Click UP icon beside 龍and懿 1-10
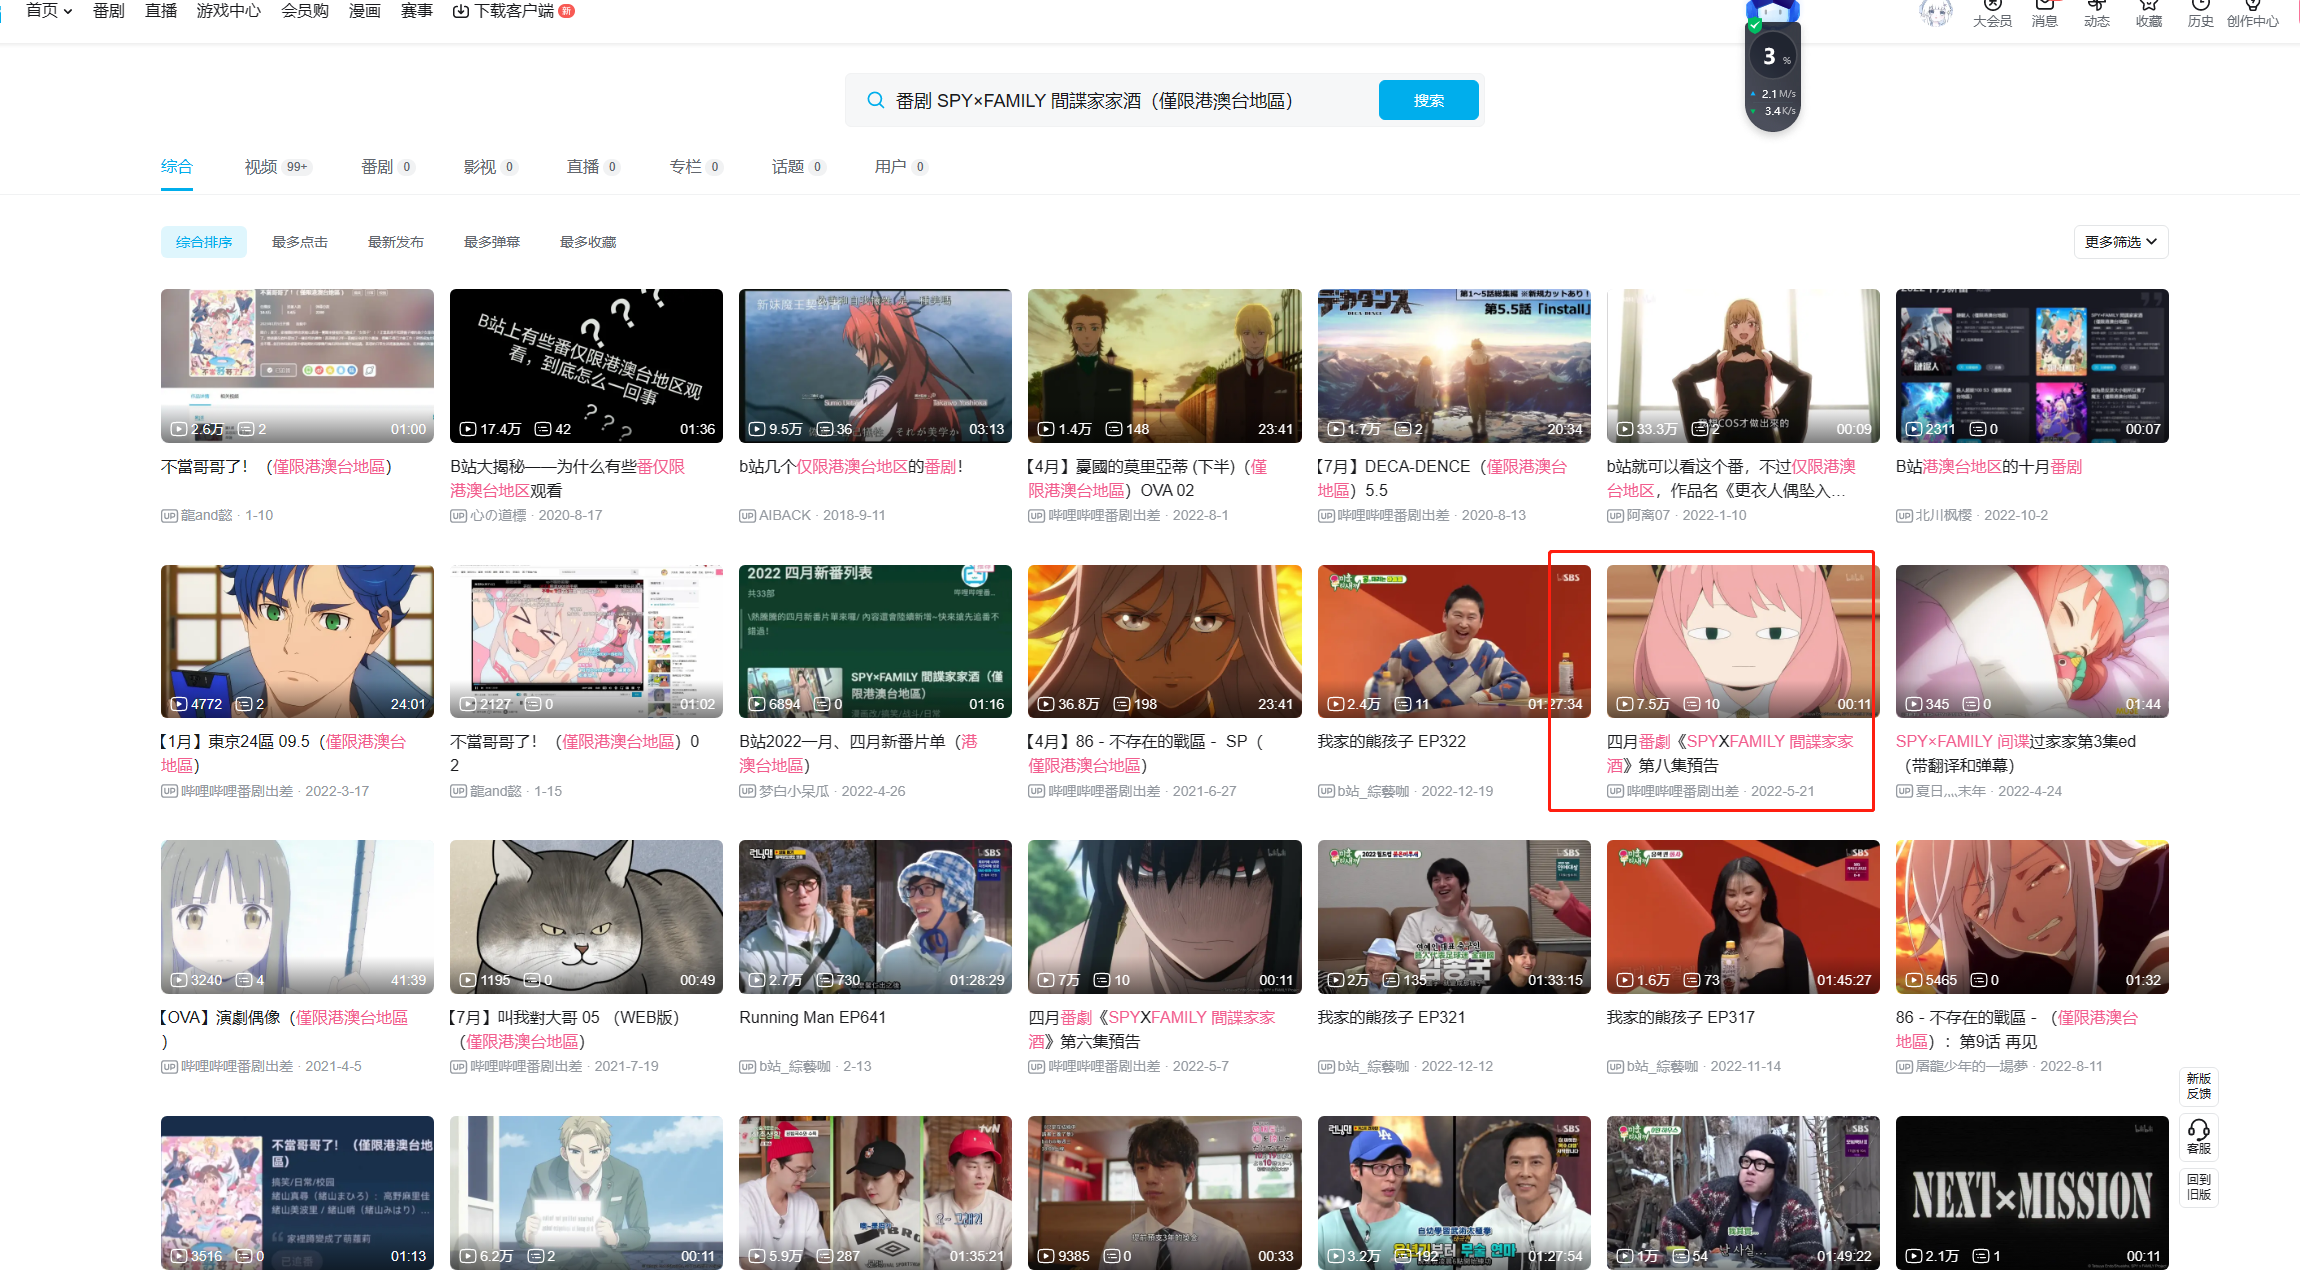 [x=169, y=516]
